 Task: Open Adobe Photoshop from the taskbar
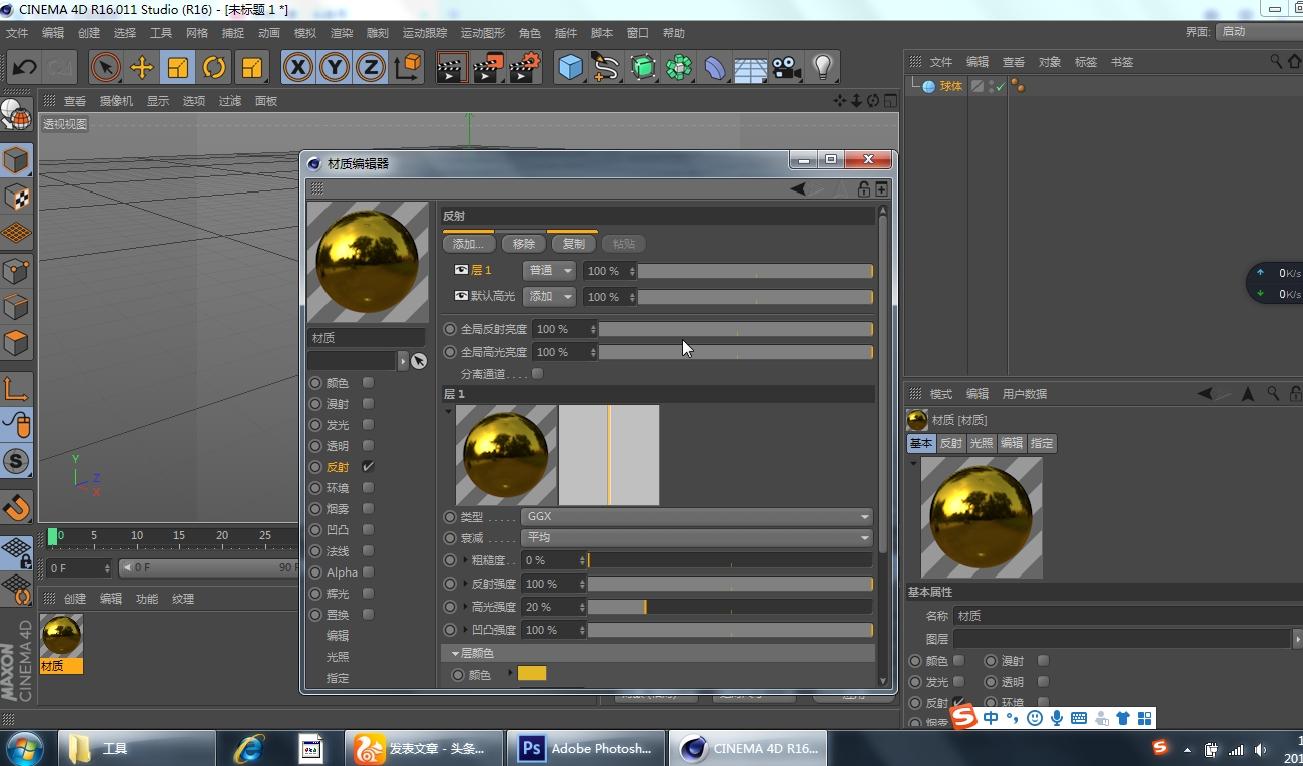587,748
